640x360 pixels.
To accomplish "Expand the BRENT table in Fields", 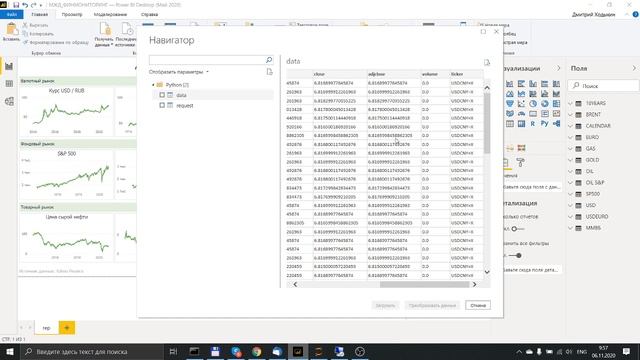I will pyautogui.click(x=571, y=115).
